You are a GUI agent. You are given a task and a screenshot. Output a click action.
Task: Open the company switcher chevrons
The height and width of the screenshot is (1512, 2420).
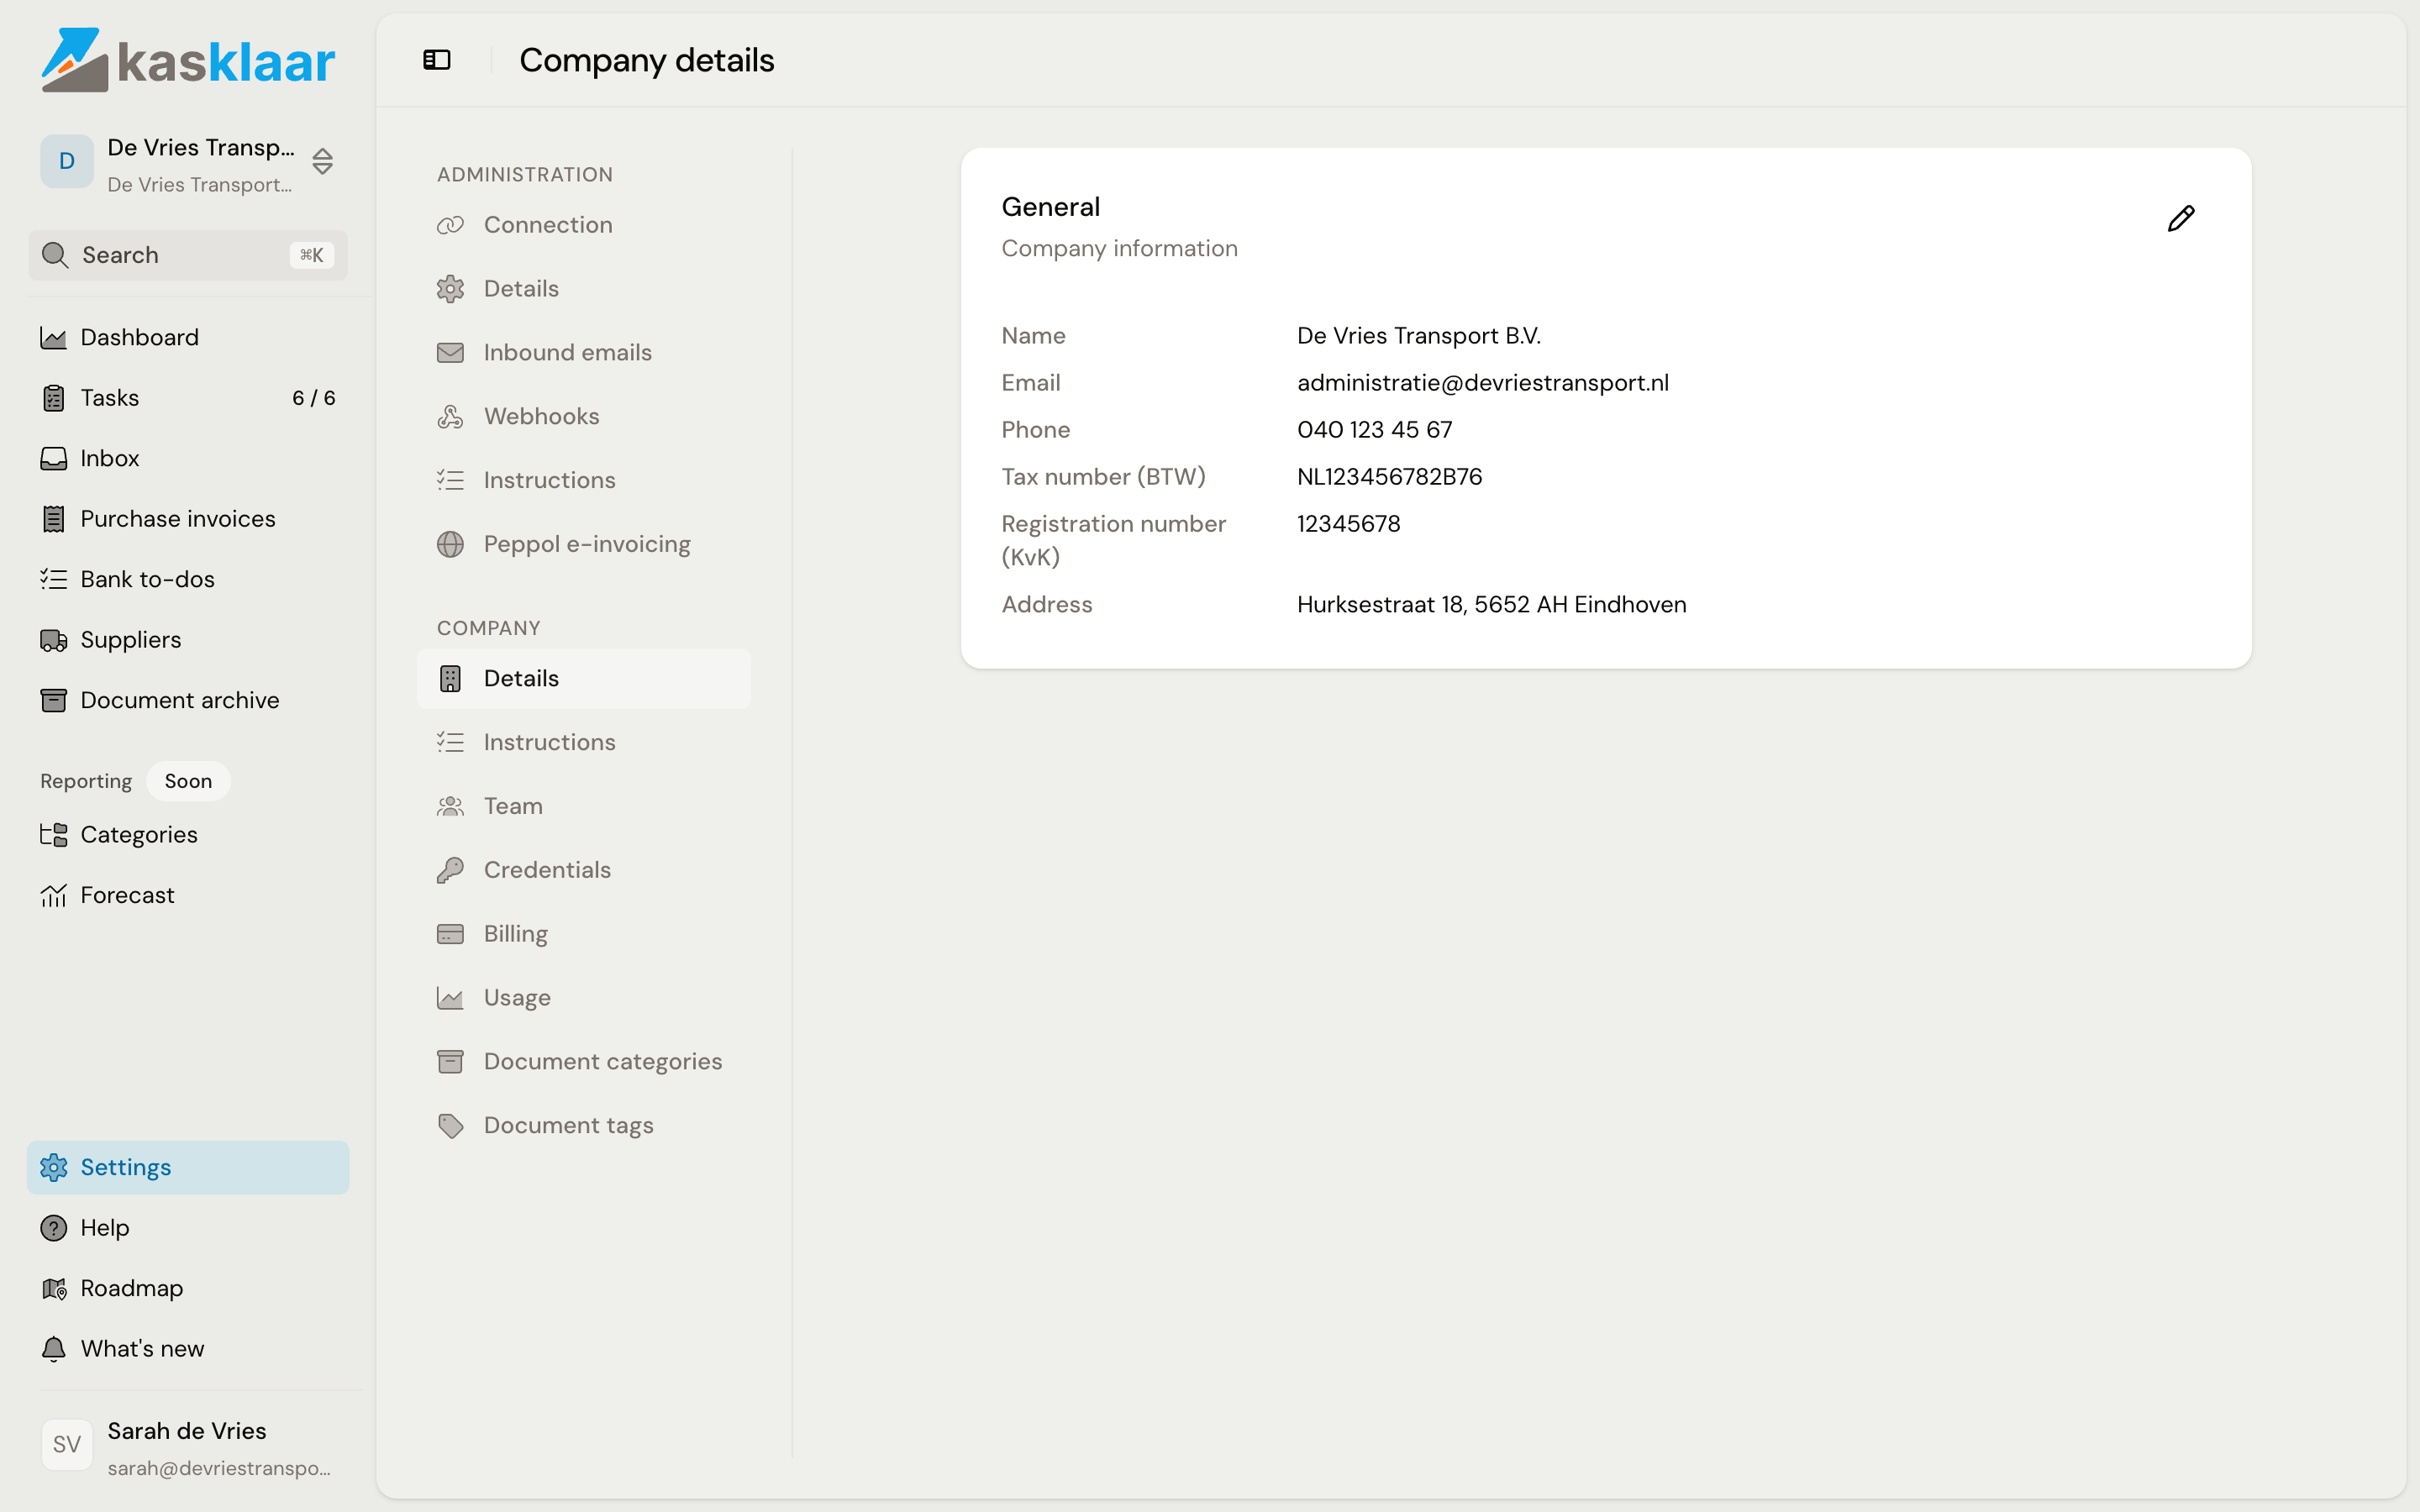[322, 161]
